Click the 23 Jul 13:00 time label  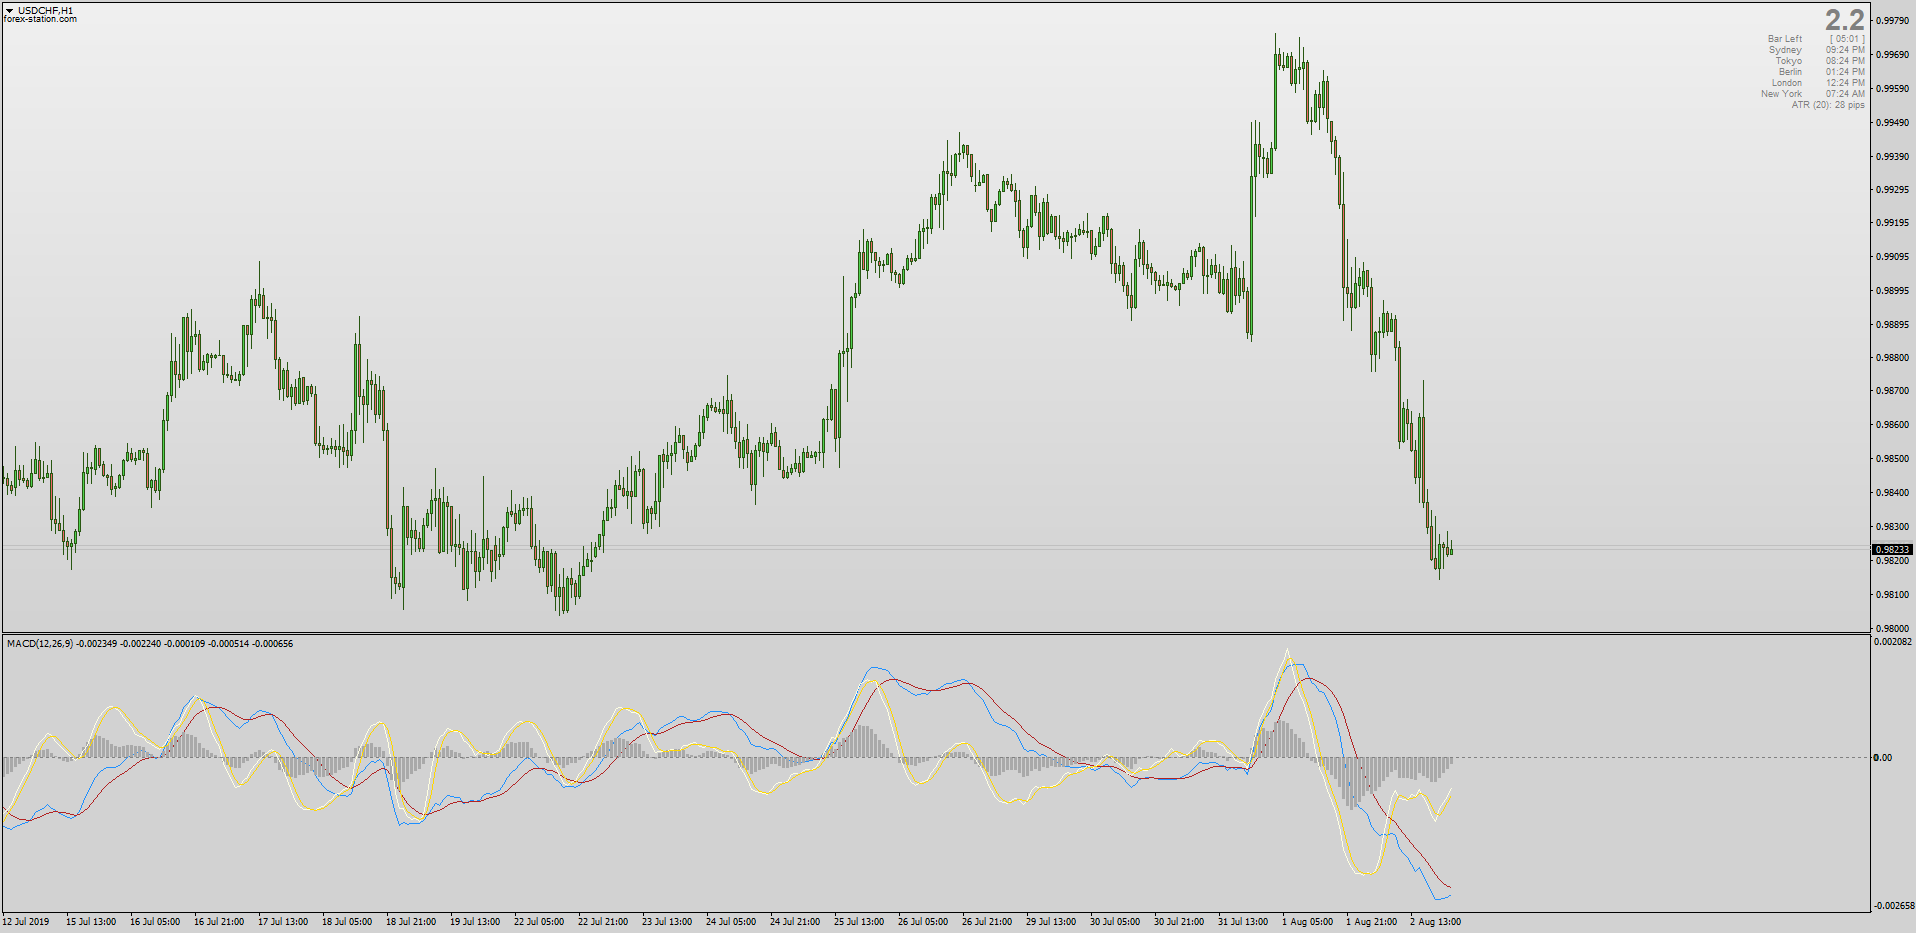coord(667,922)
